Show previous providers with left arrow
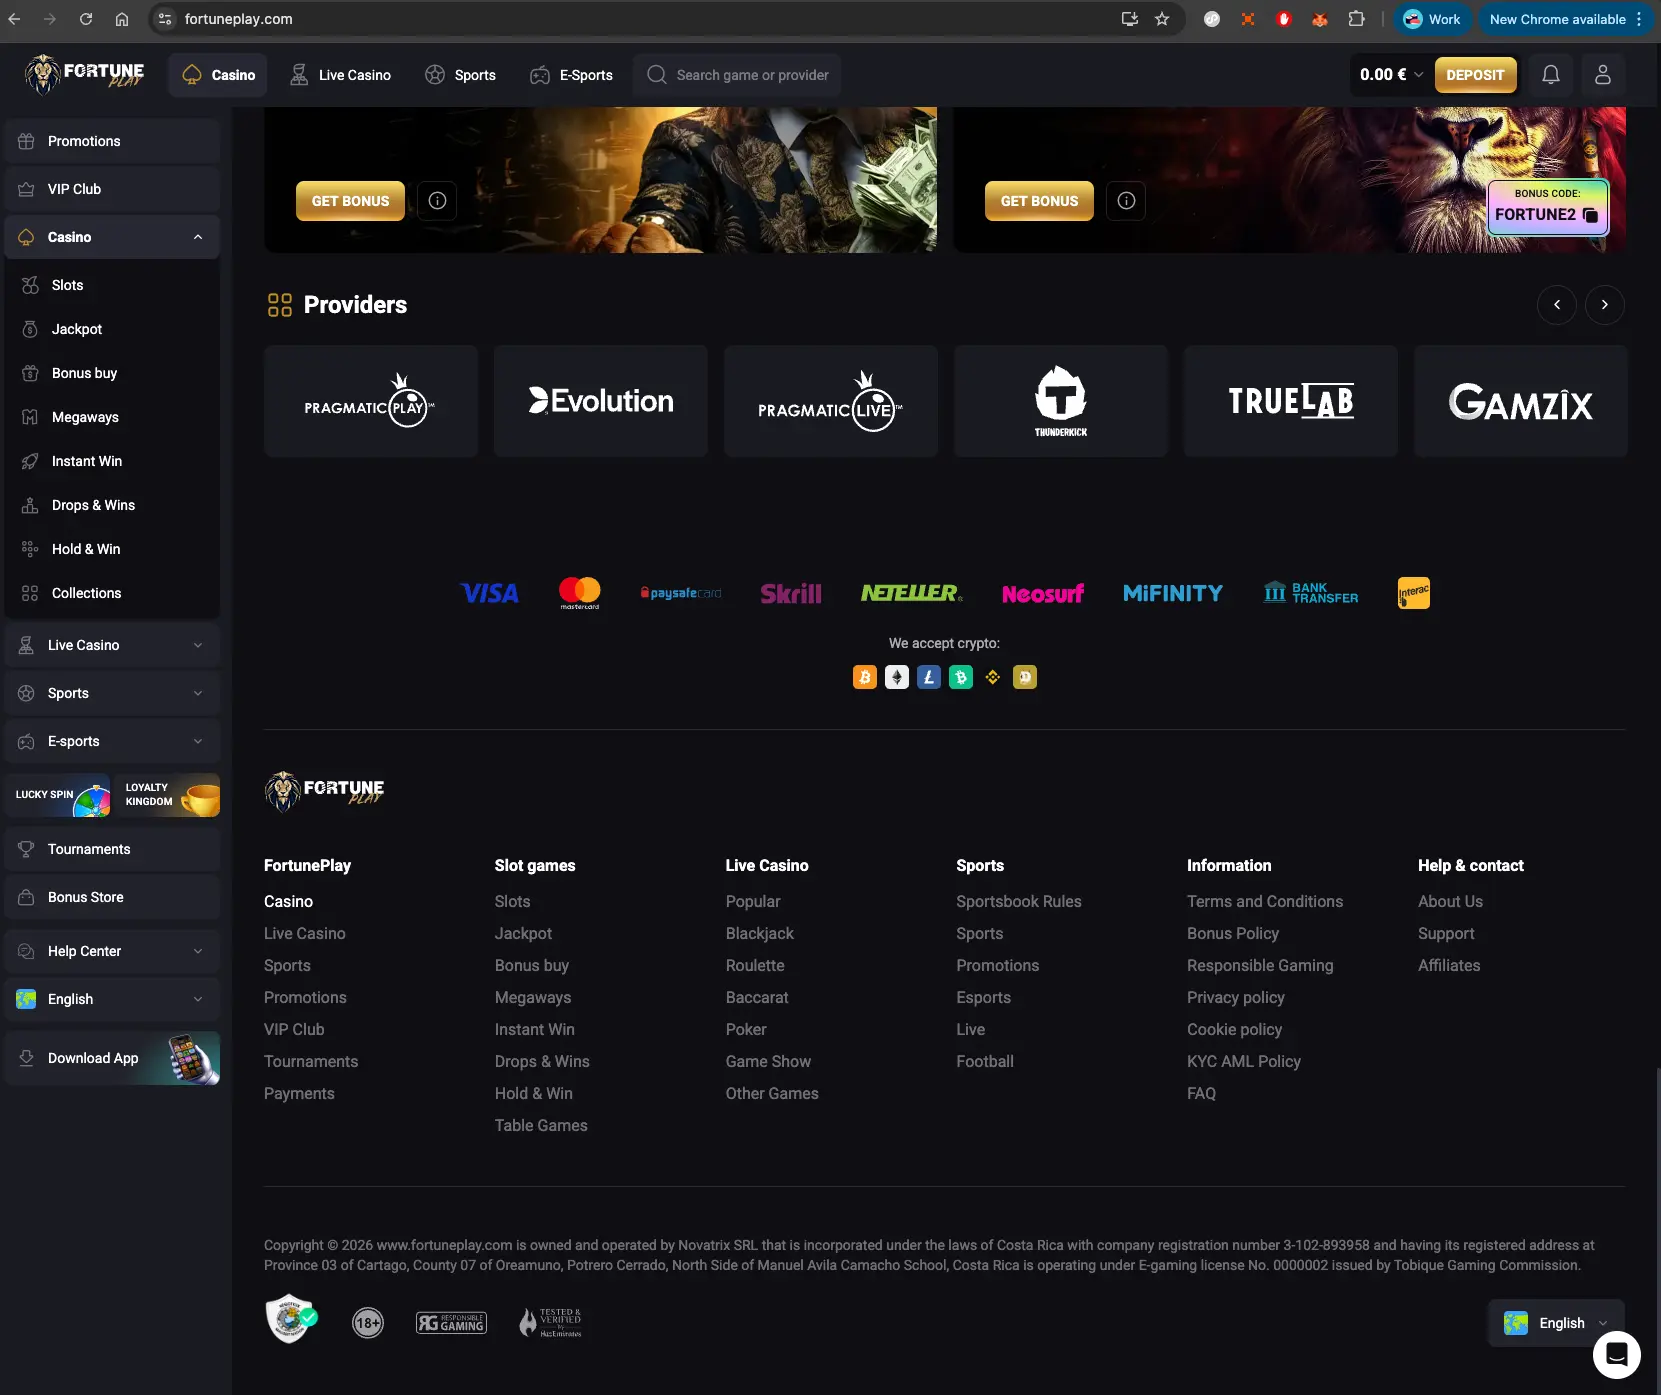Screen dimensions: 1661x1395 point(1557,305)
